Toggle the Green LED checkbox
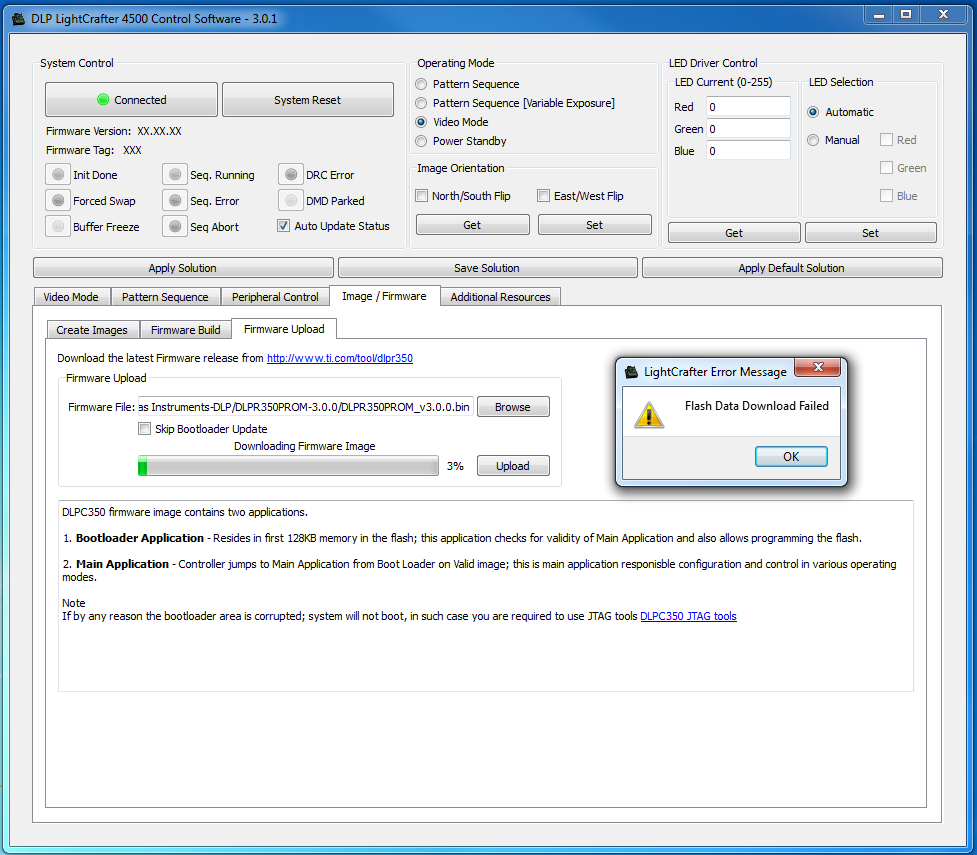Viewport: 977px width, 855px height. tap(886, 168)
